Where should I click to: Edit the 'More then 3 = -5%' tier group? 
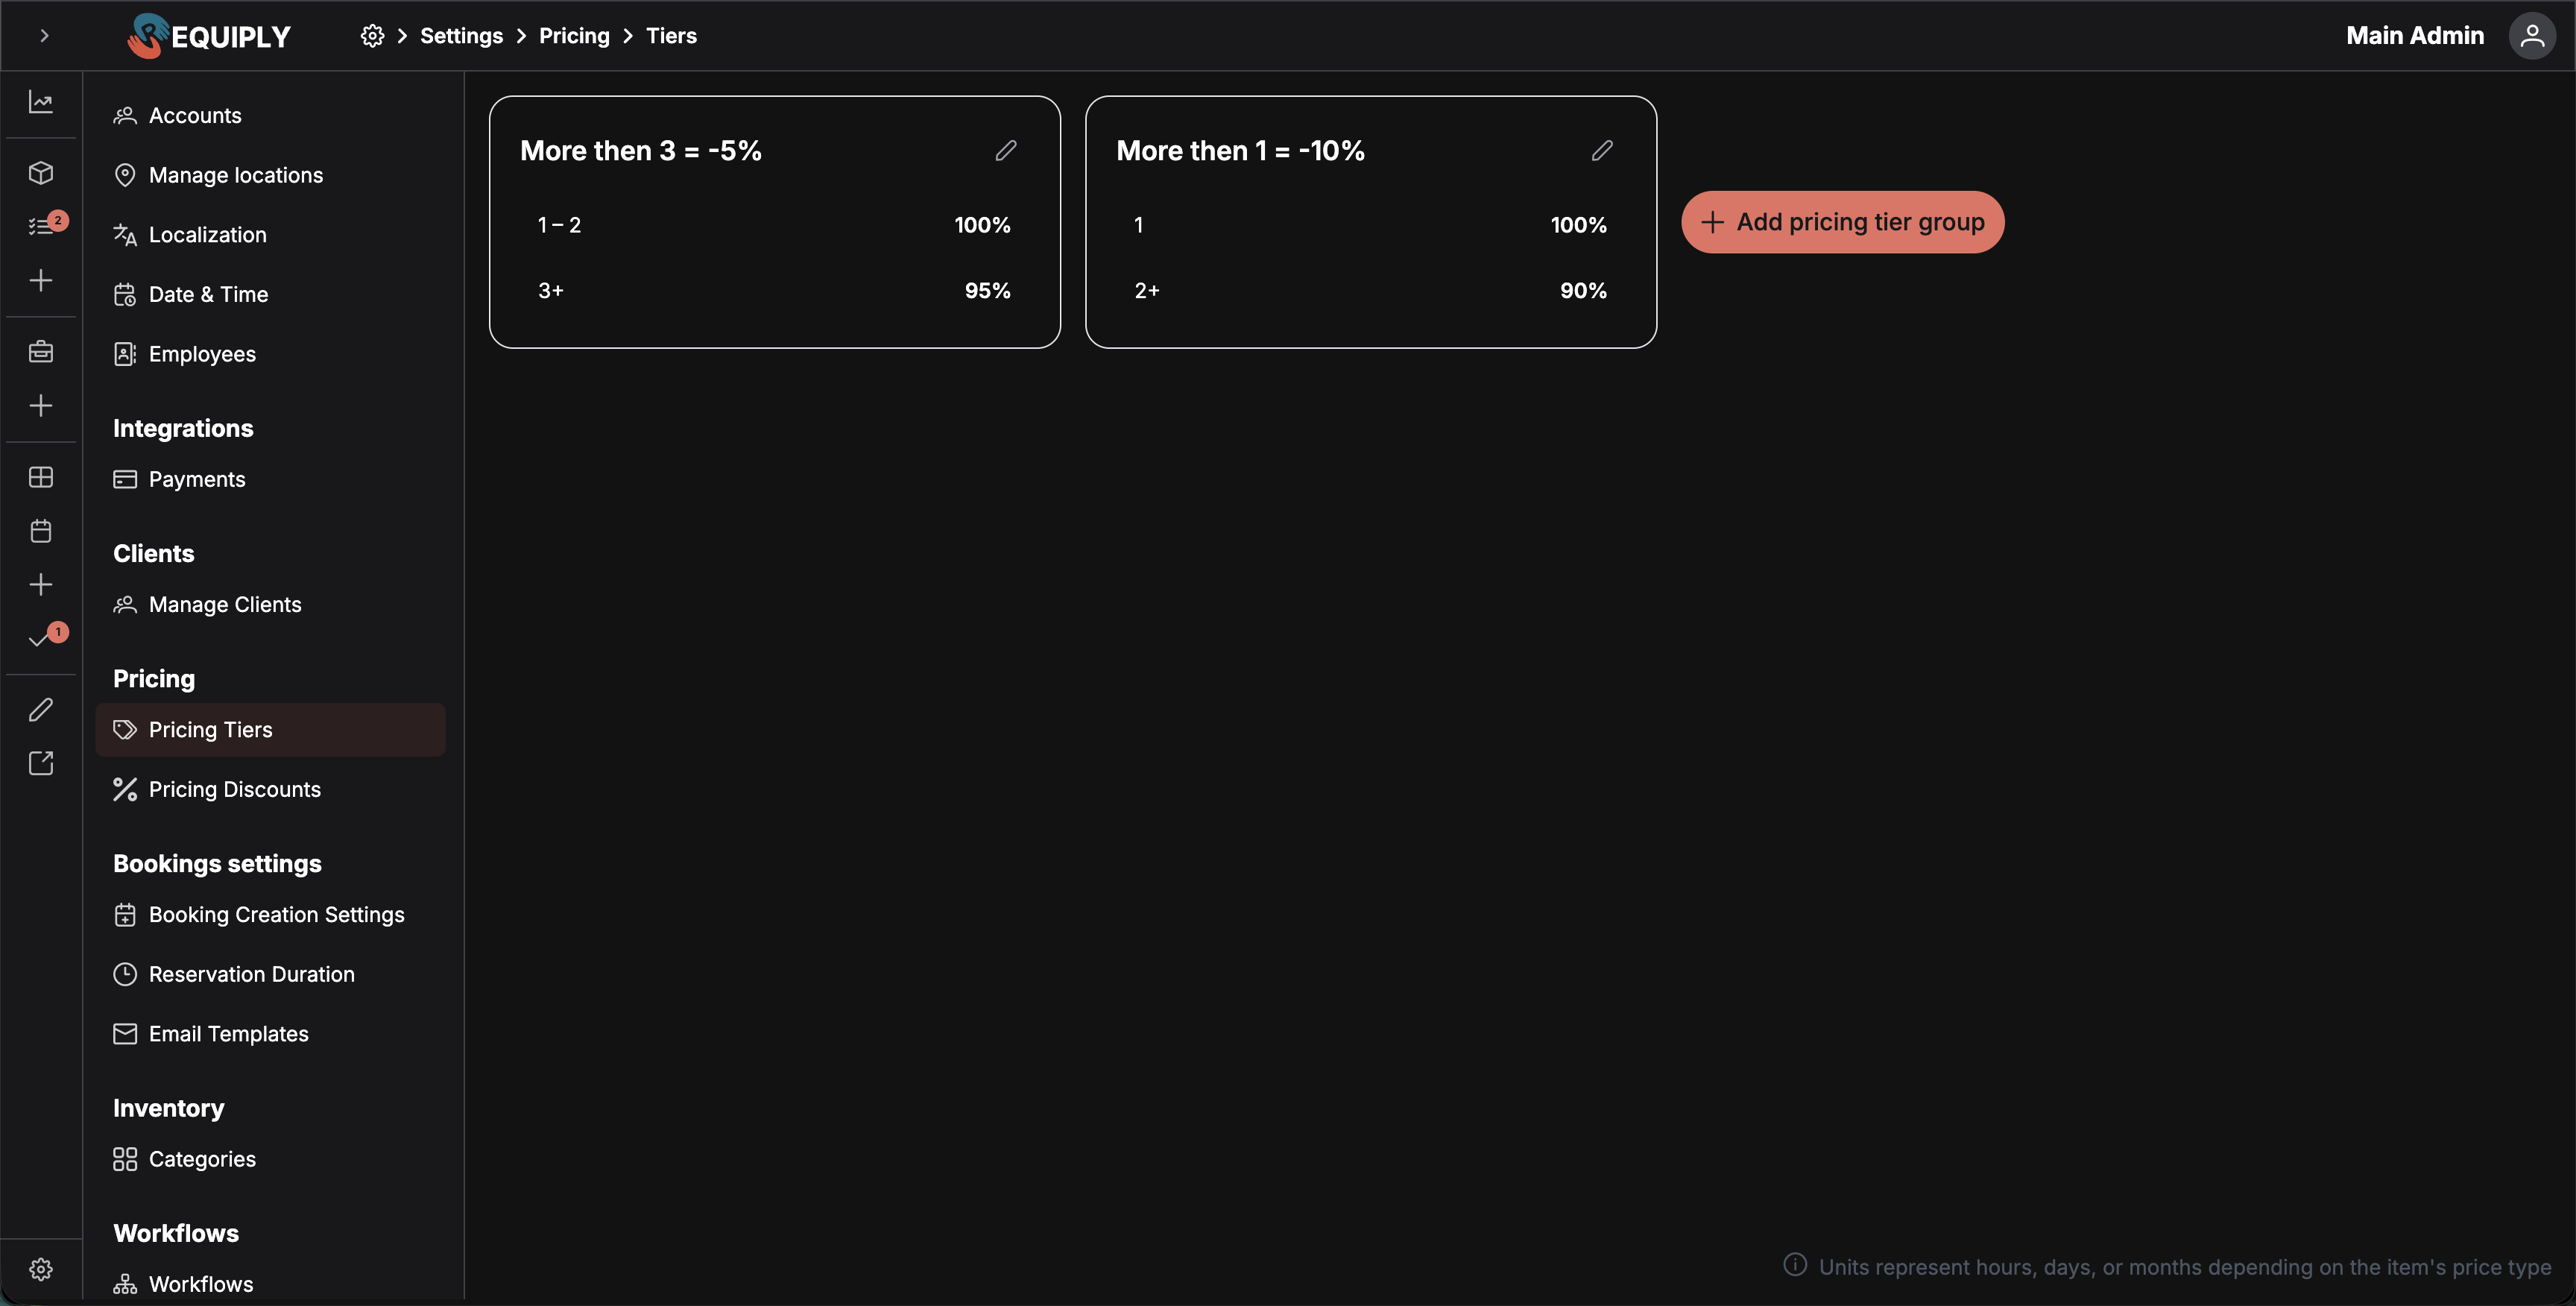pyautogui.click(x=1006, y=150)
